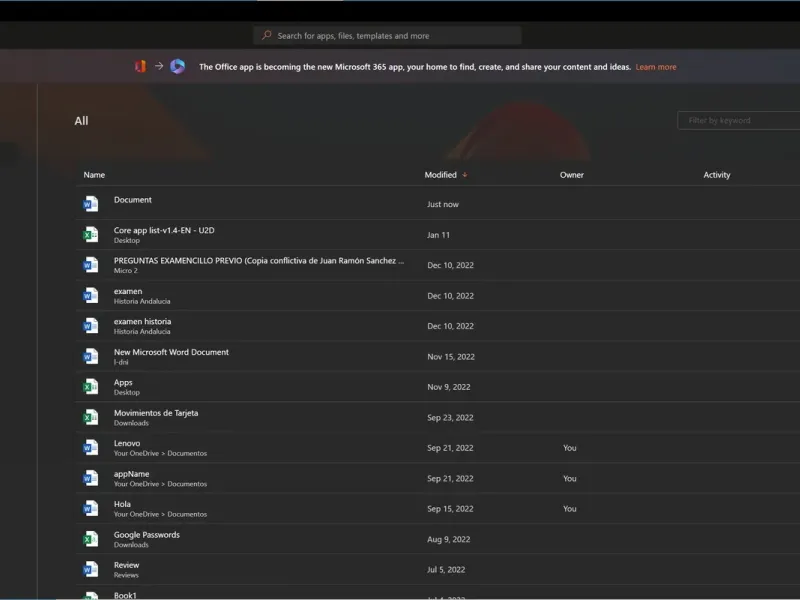Focus the Search for apps, files, templates field
This screenshot has width=800, height=600.
(x=387, y=36)
